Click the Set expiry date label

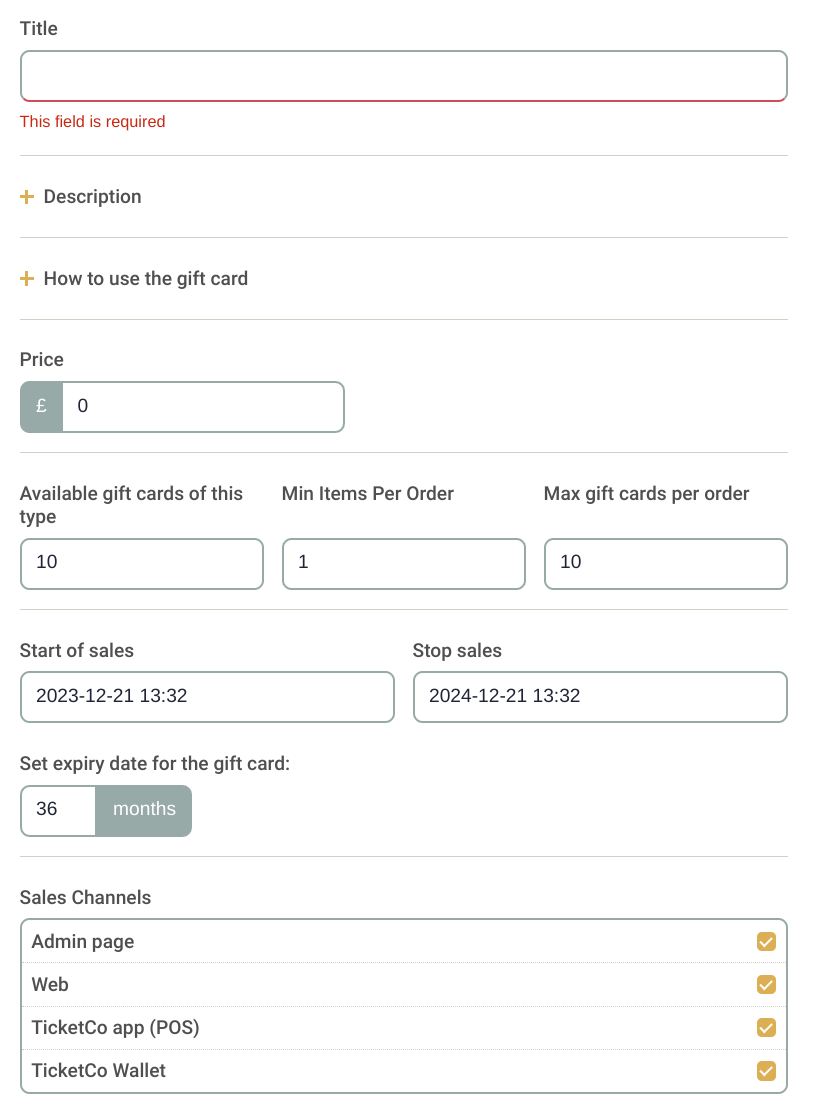coord(154,764)
